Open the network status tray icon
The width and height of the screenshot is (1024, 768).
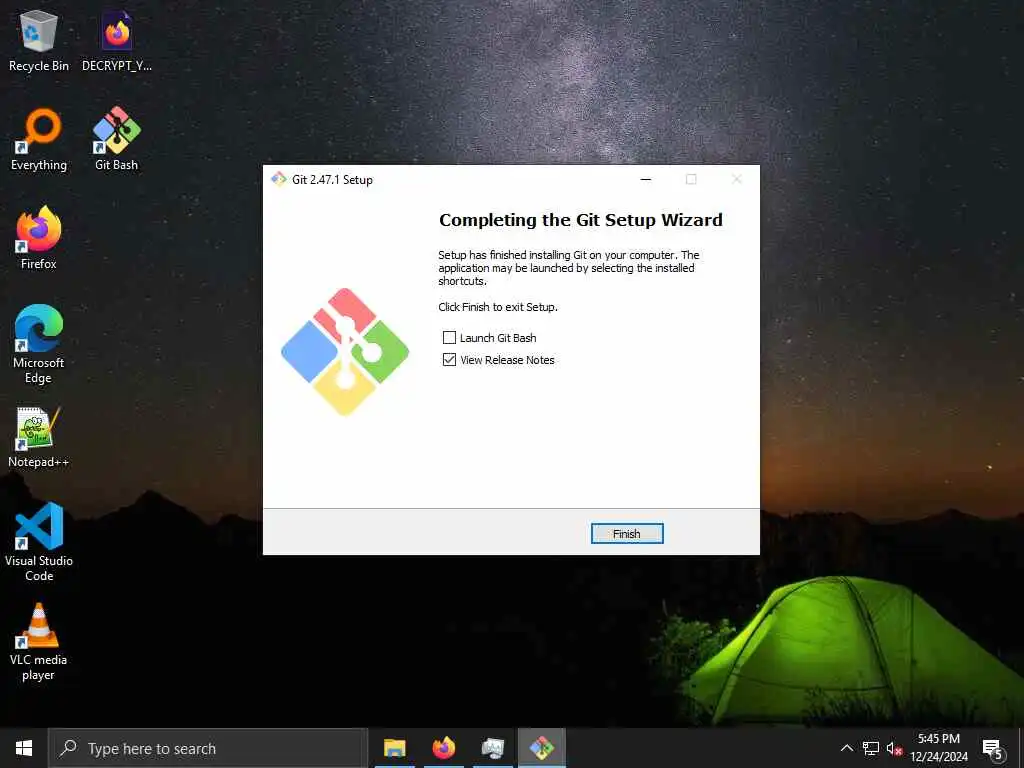coord(871,748)
